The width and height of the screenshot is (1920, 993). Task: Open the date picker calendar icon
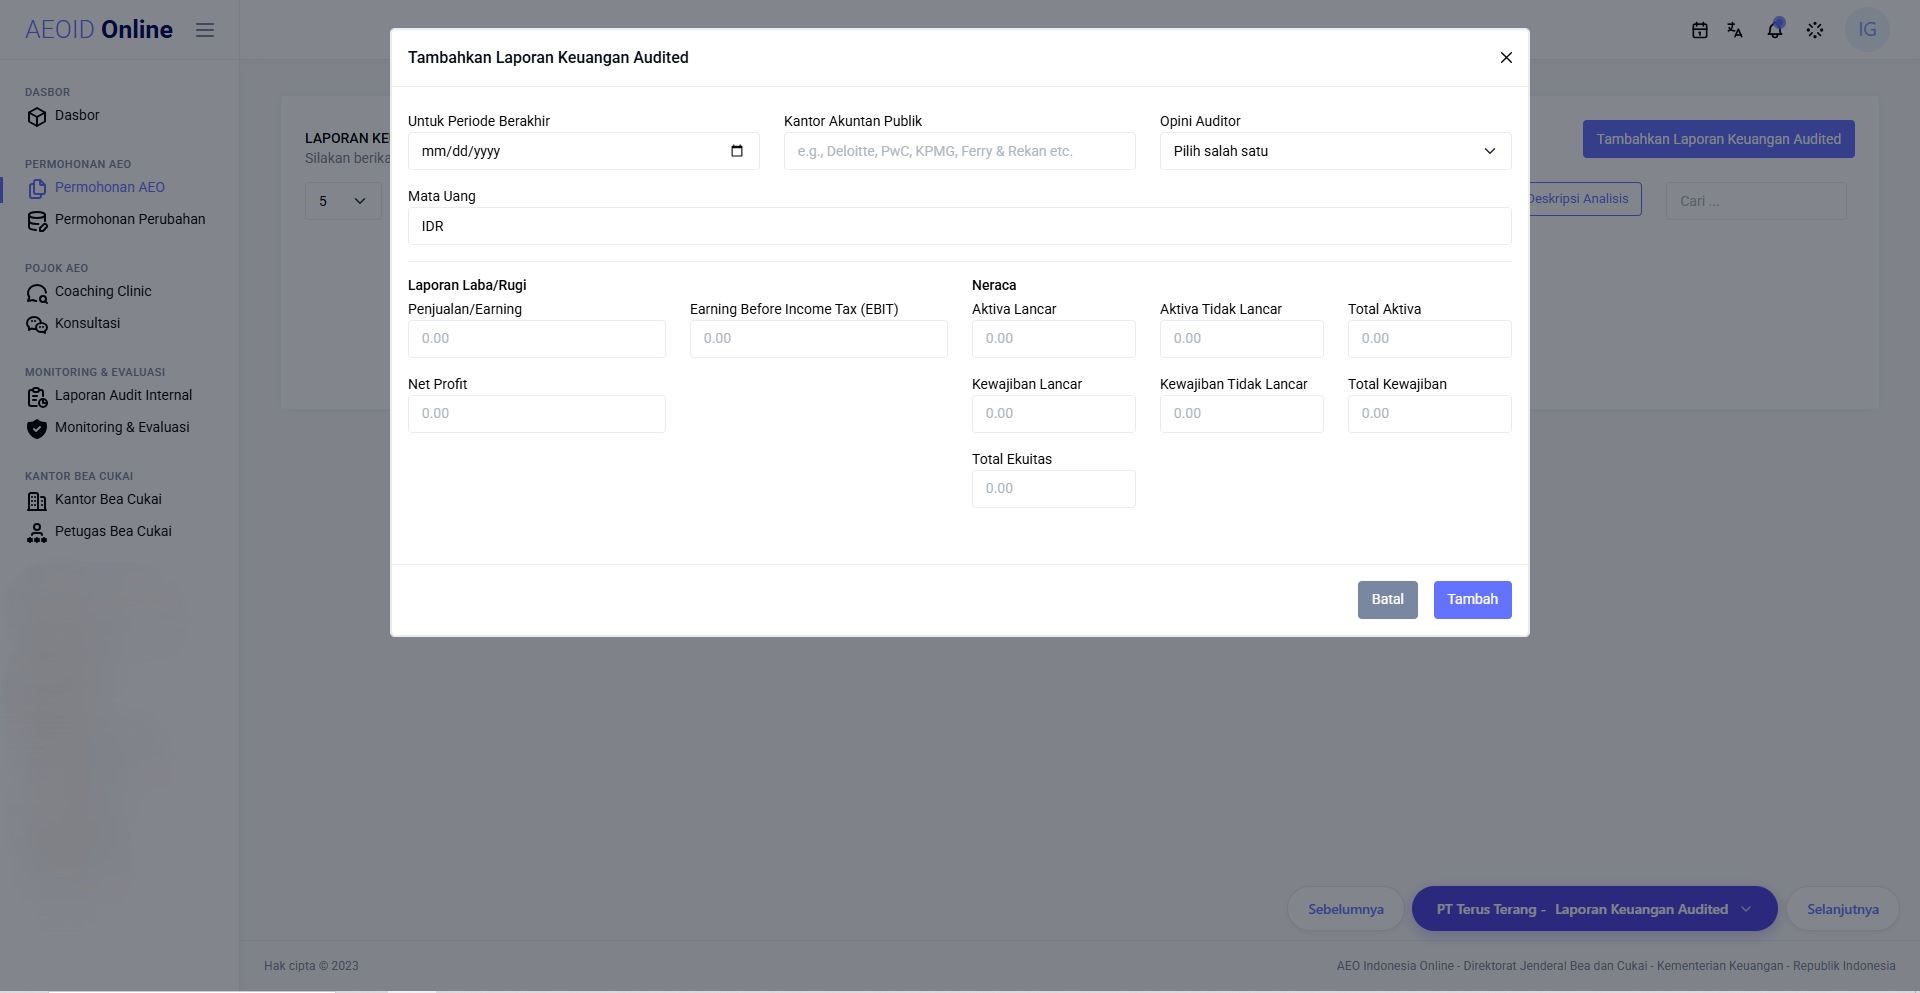(x=737, y=151)
